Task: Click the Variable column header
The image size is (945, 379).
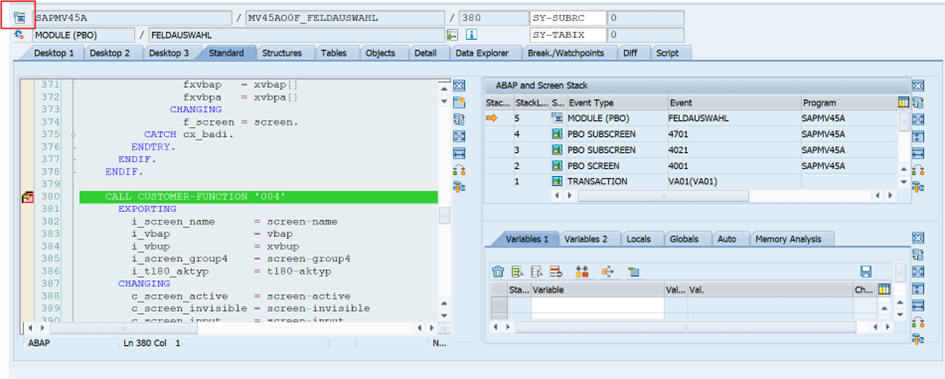Action: [x=597, y=290]
